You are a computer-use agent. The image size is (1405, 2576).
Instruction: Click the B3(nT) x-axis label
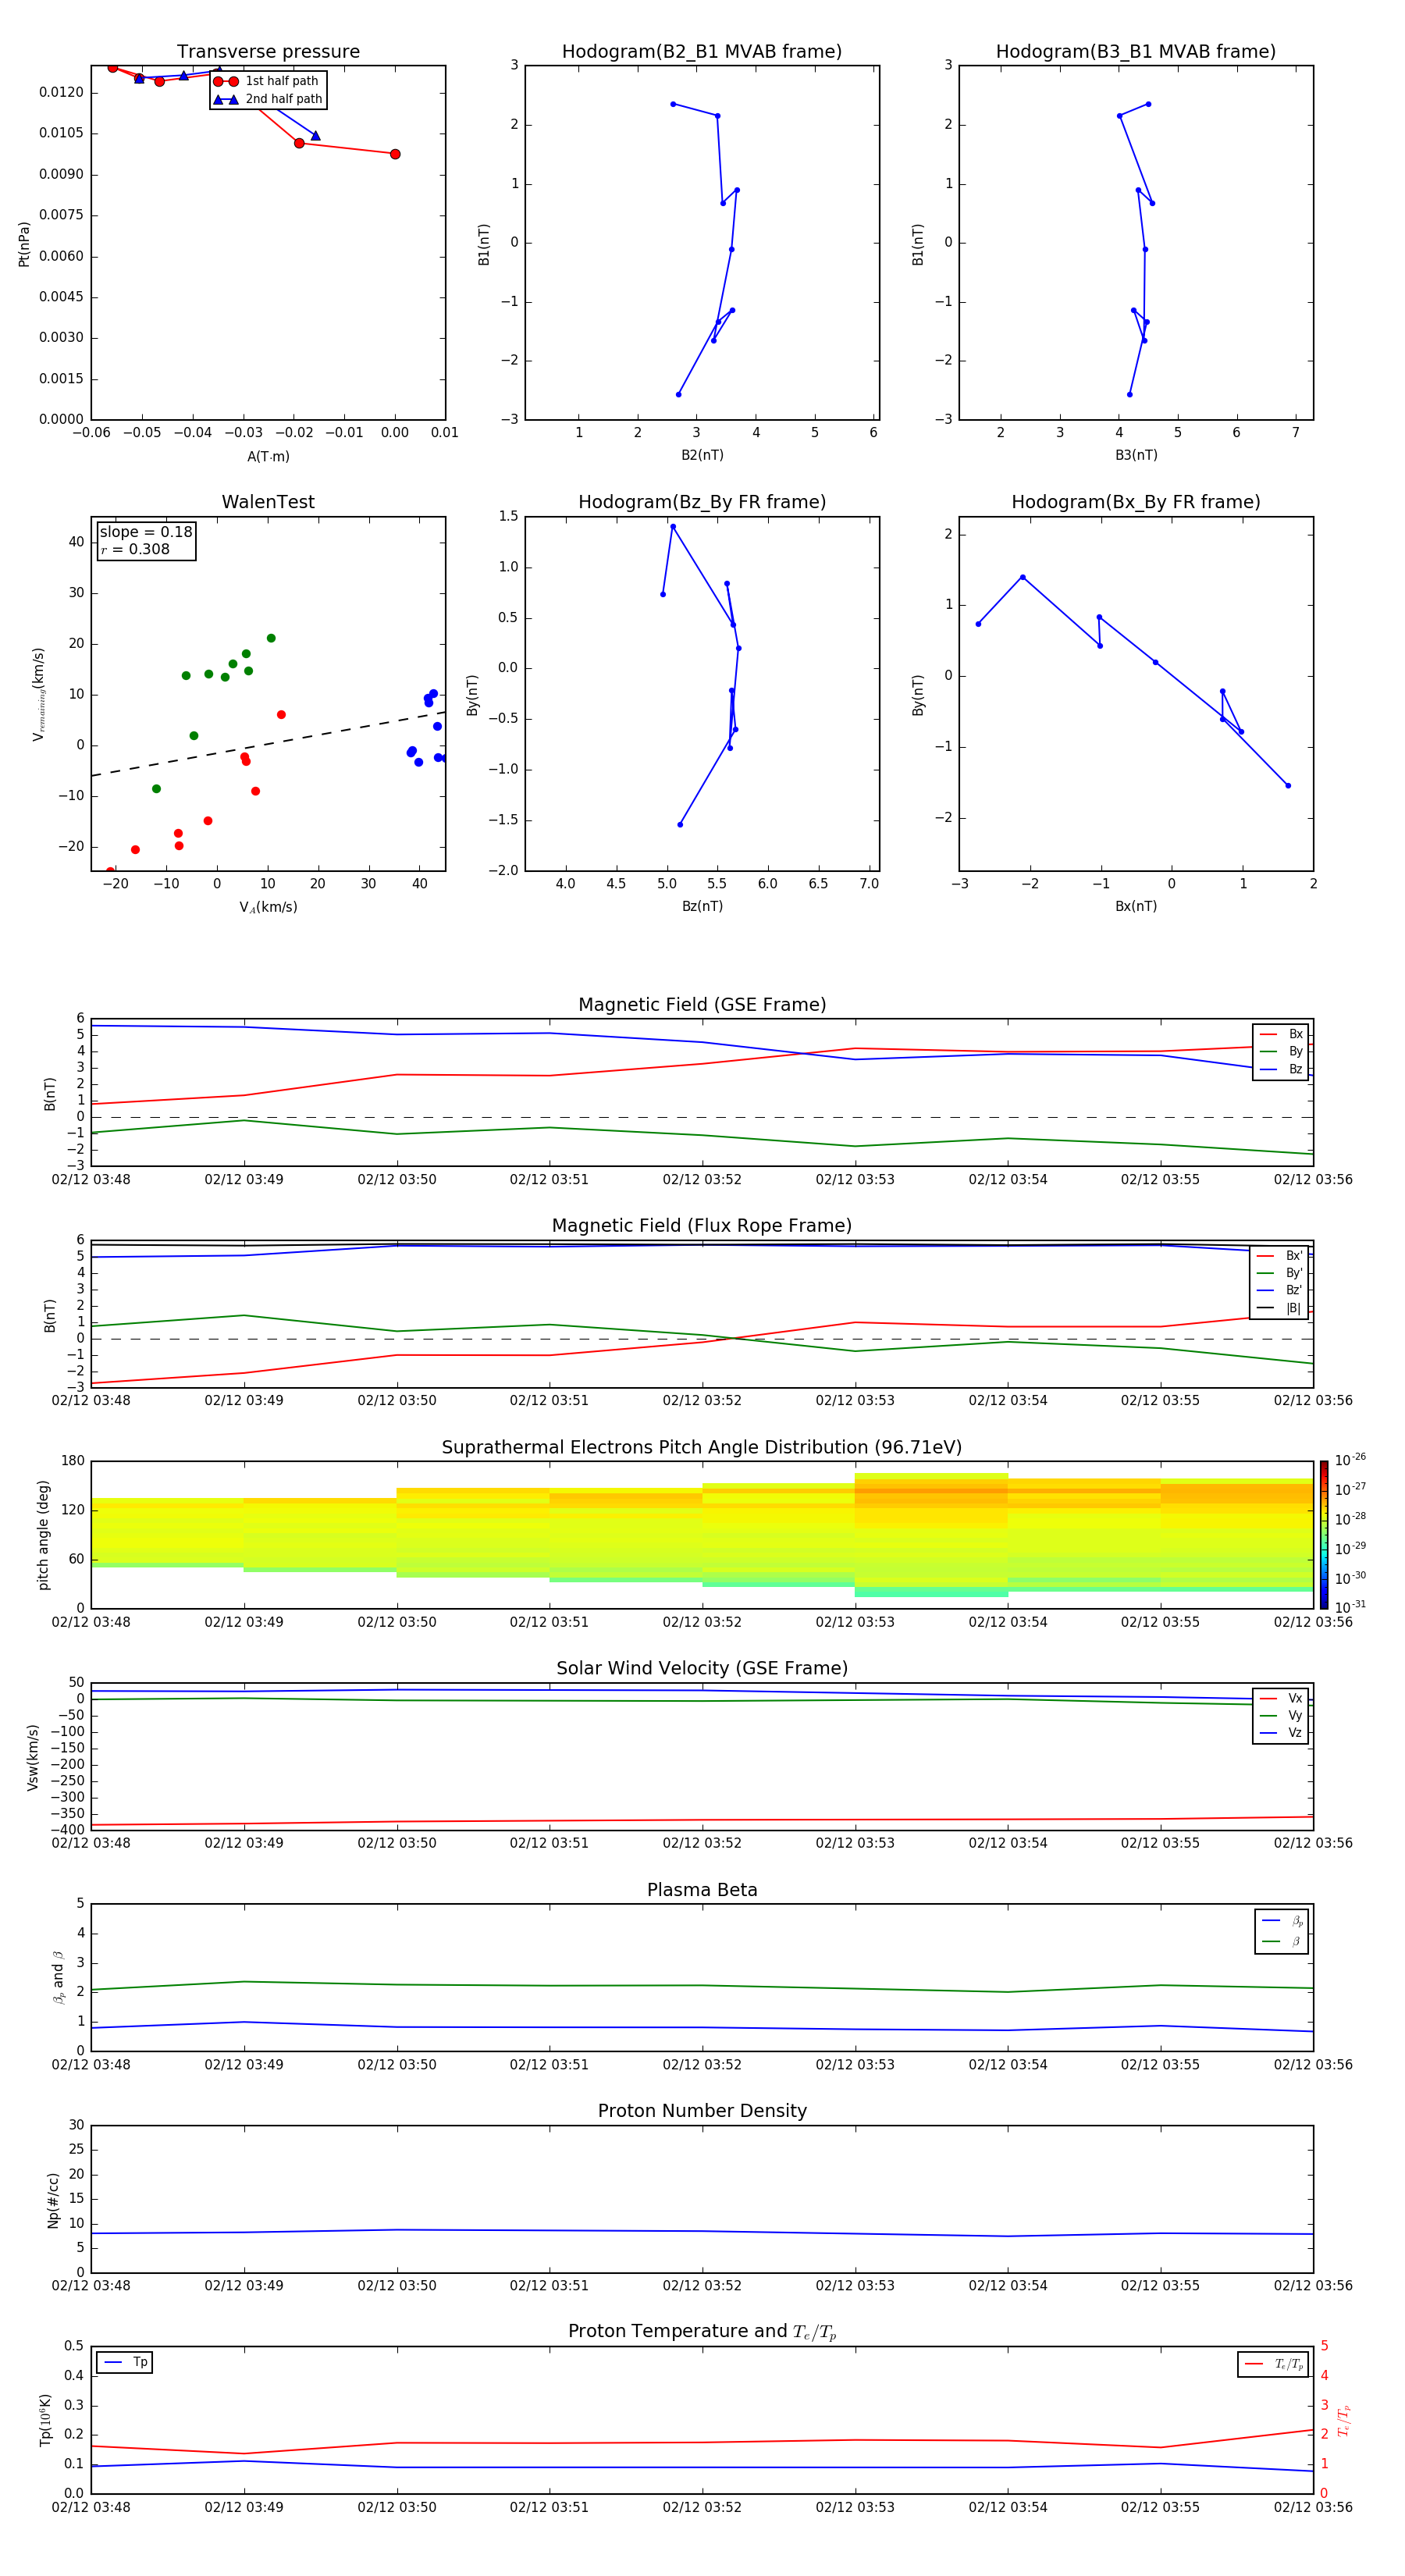click(1136, 455)
